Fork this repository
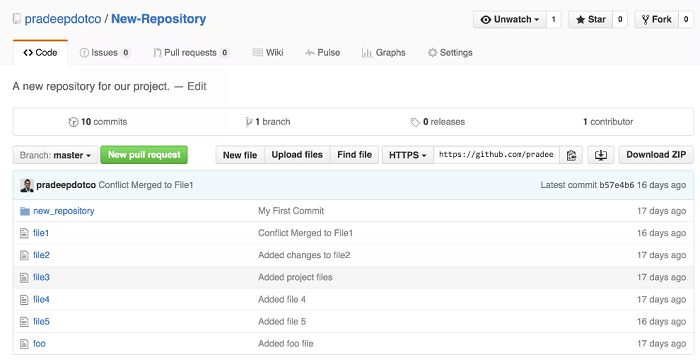This screenshot has height=362, width=700. 657,20
